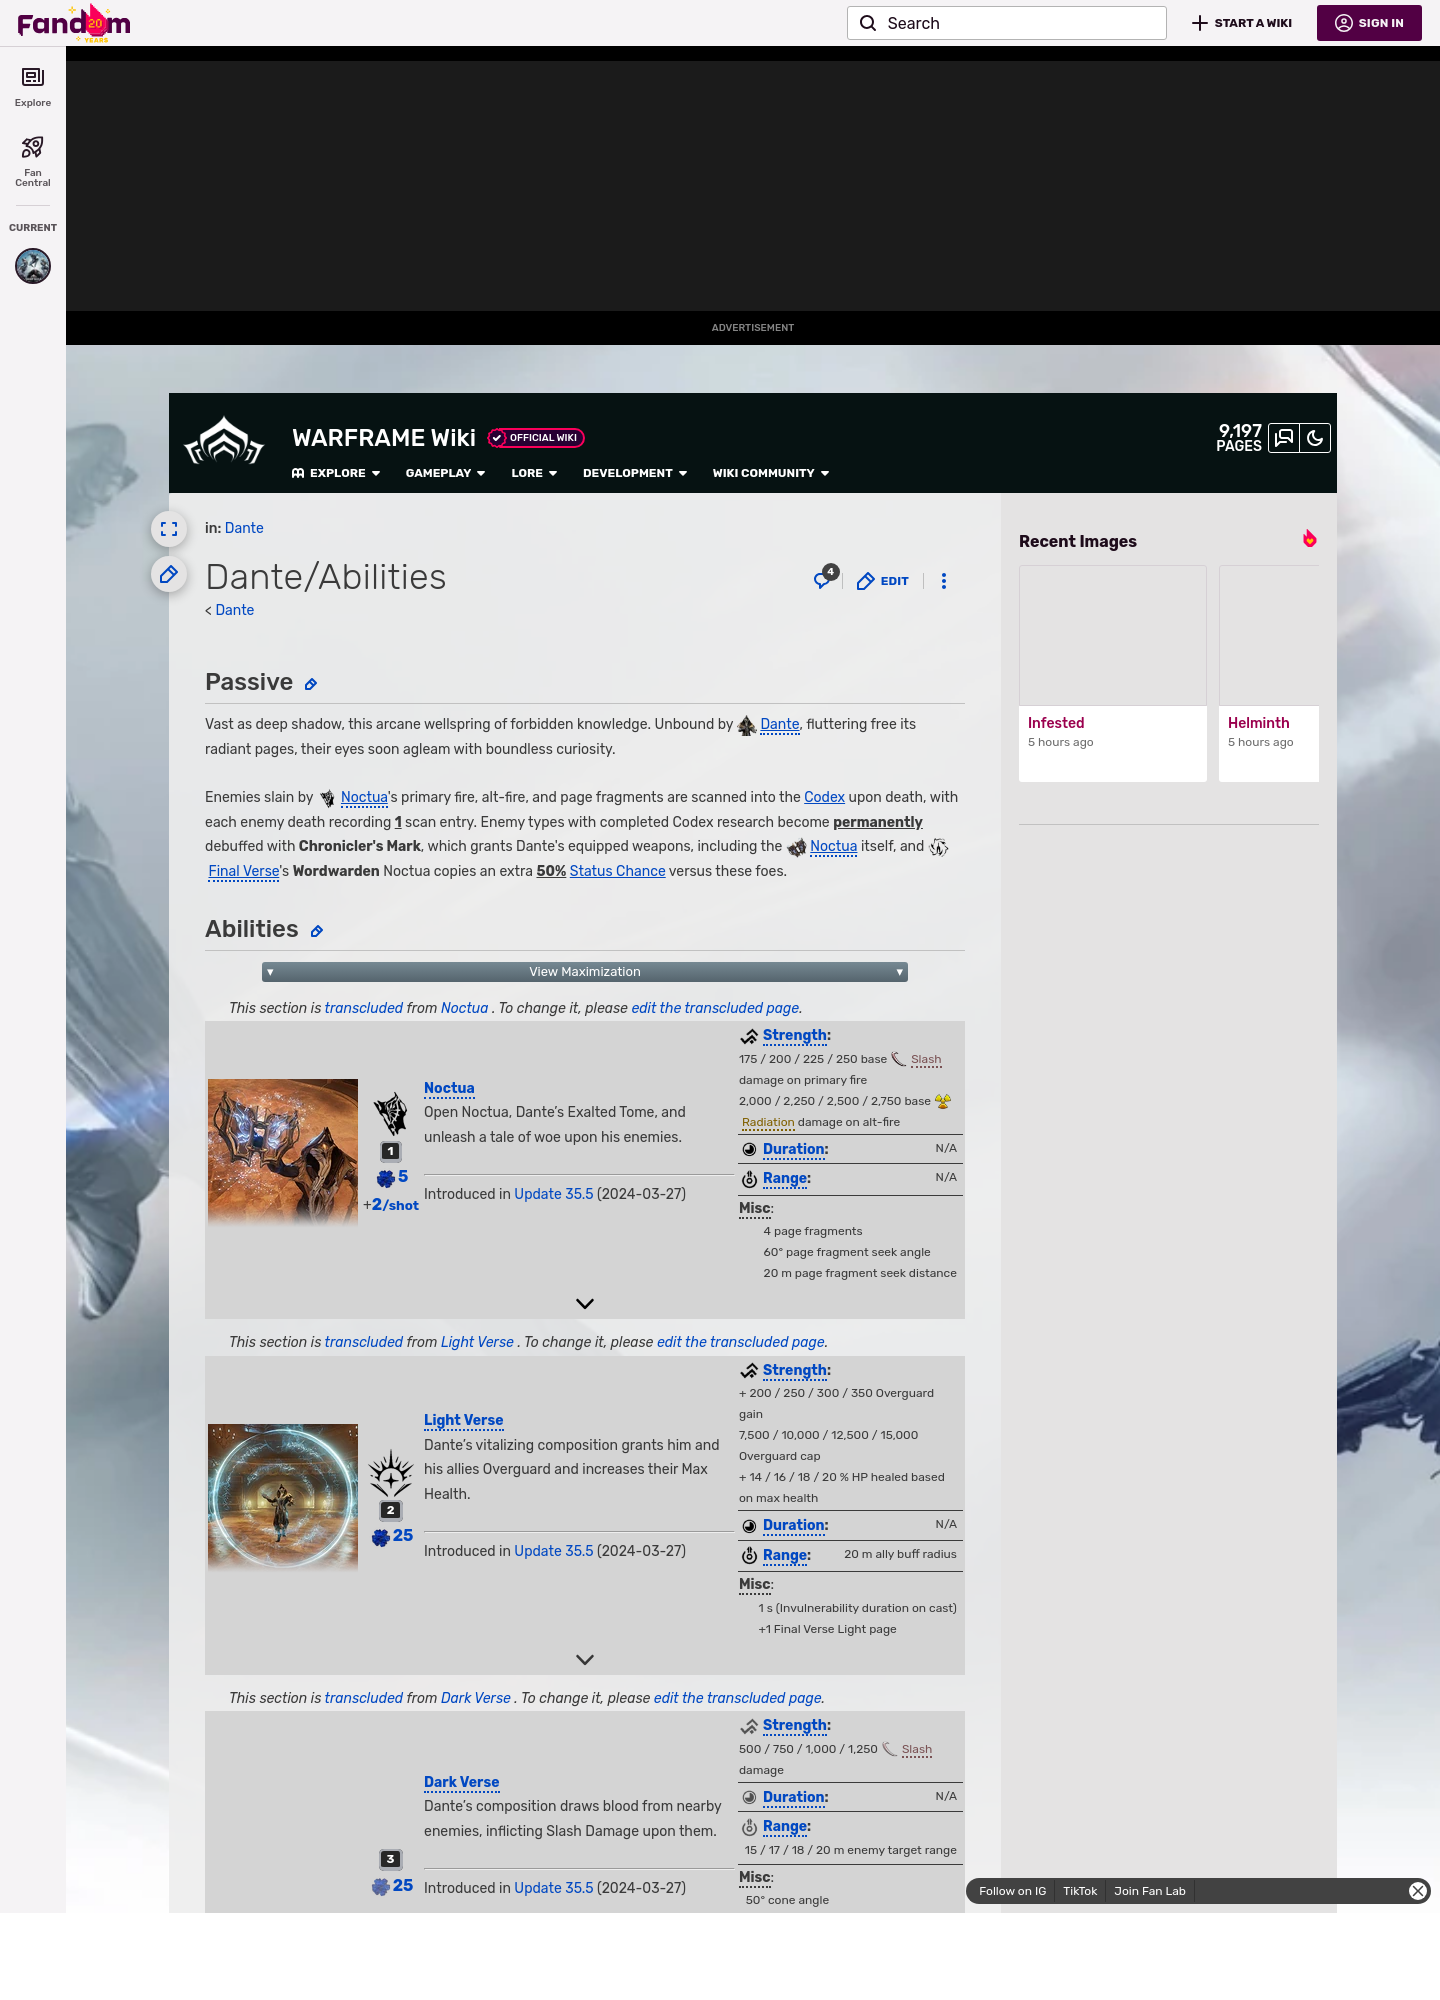Open the wiki discussions icon

point(1283,438)
